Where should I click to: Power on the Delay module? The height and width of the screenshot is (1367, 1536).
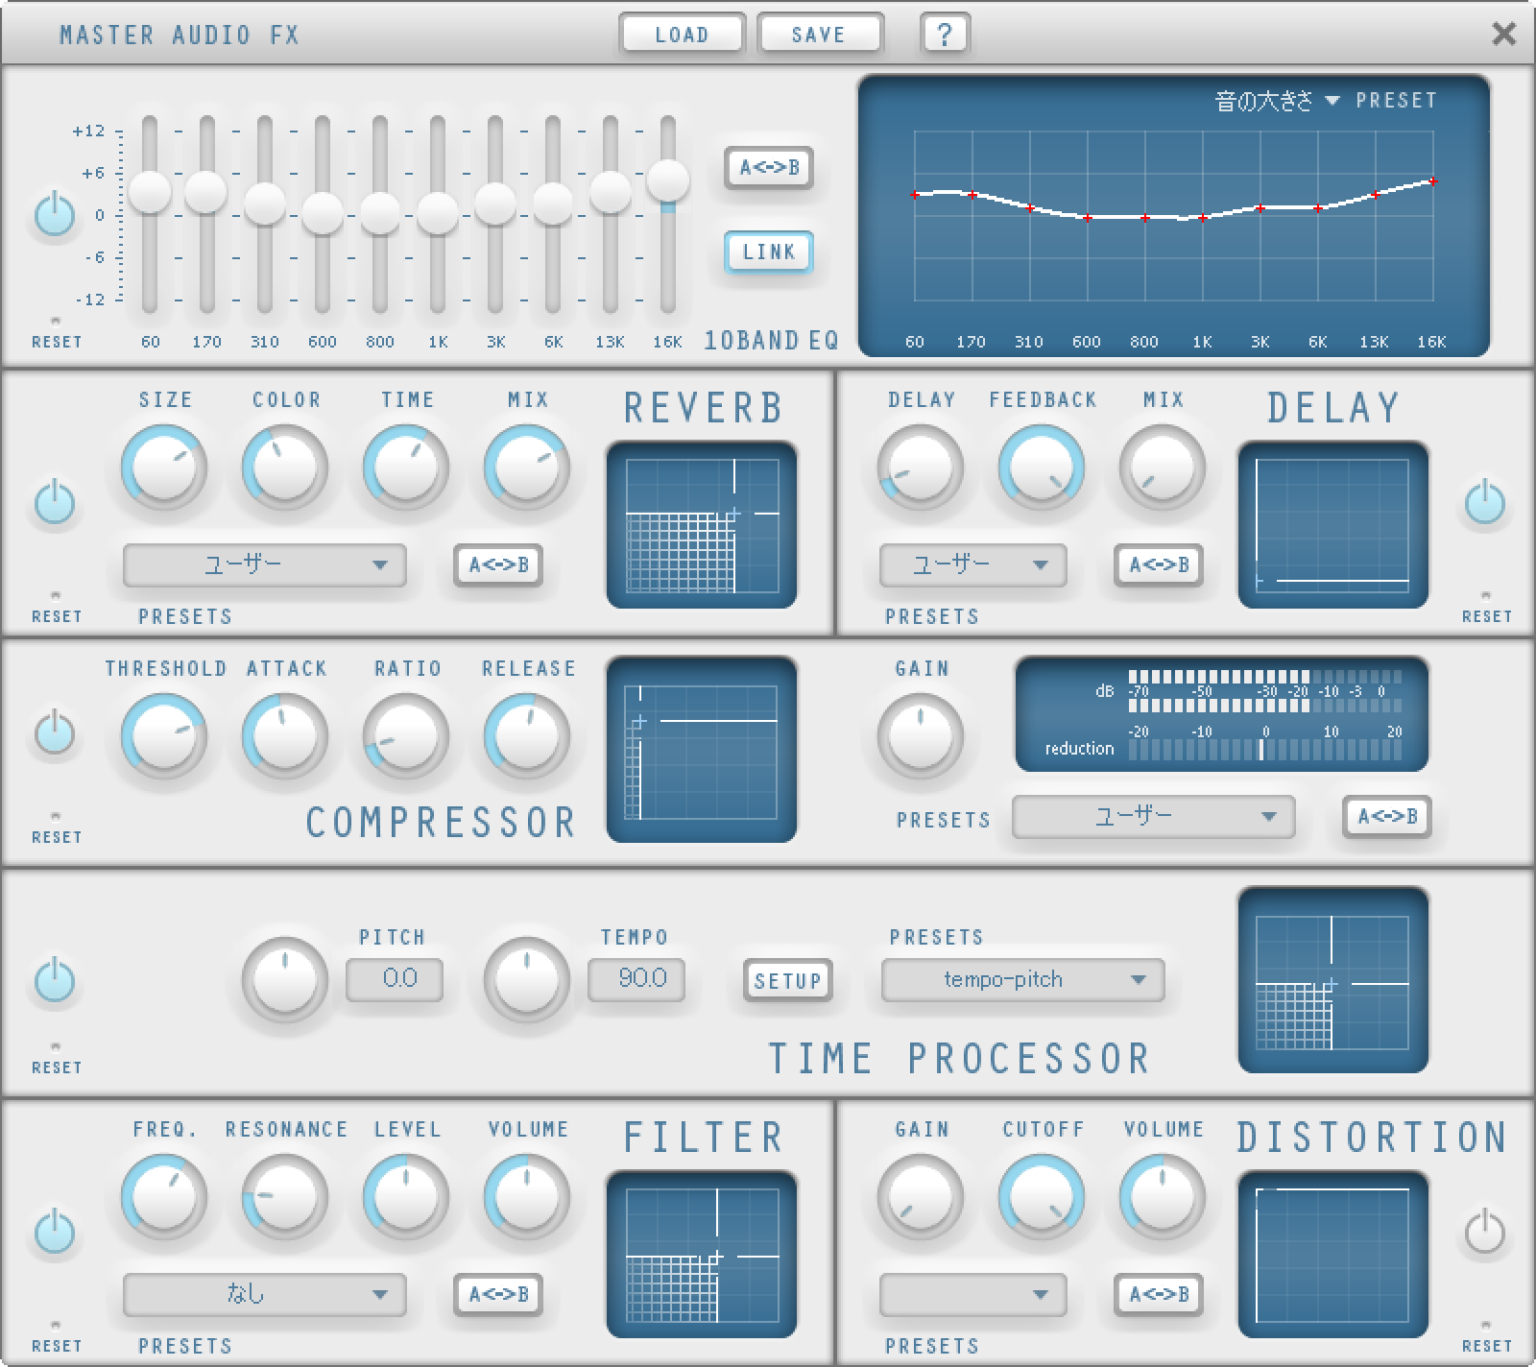pos(1486,502)
